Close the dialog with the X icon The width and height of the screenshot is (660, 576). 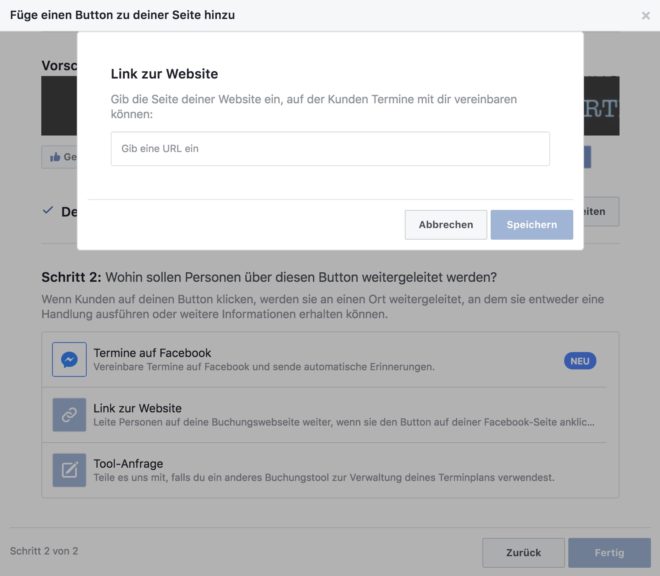click(646, 16)
